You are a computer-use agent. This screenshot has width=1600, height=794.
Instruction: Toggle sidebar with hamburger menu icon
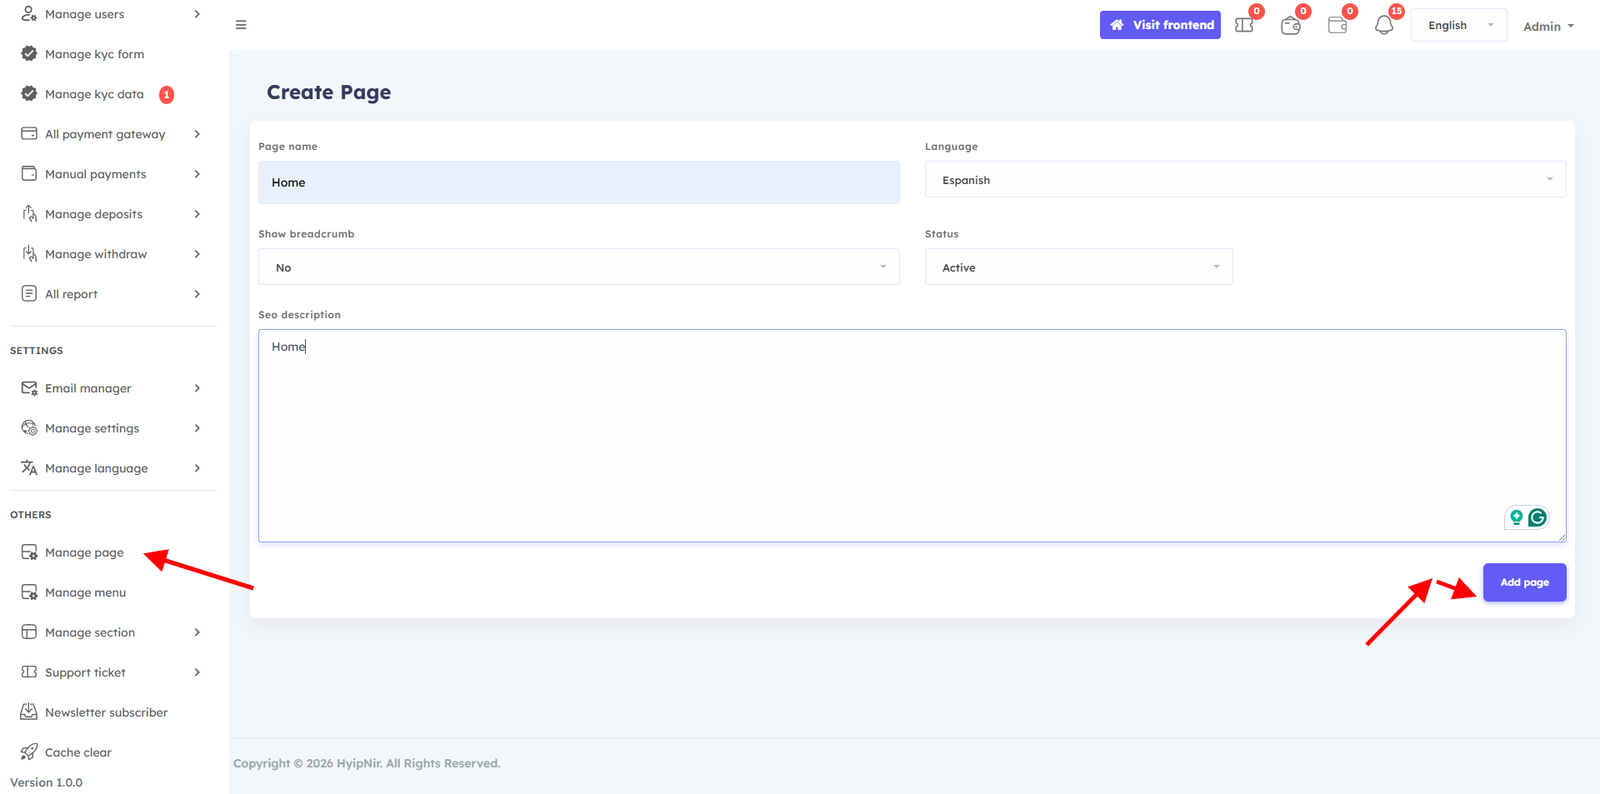coord(241,25)
